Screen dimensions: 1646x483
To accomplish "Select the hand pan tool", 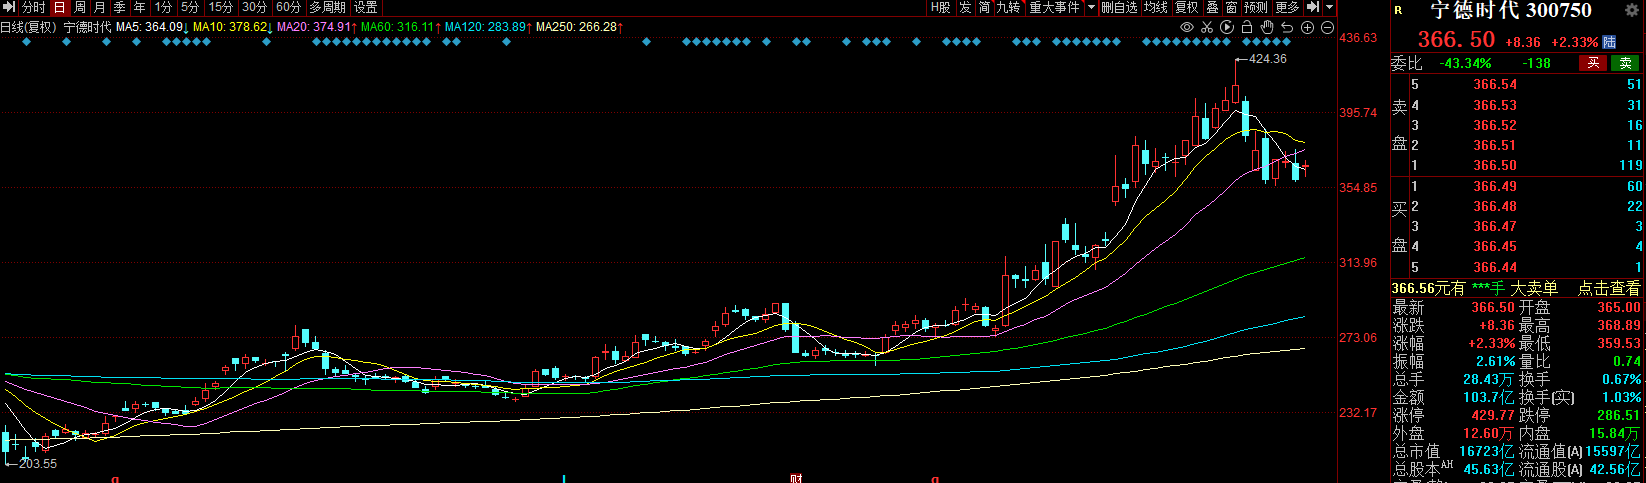I will (x=1267, y=27).
